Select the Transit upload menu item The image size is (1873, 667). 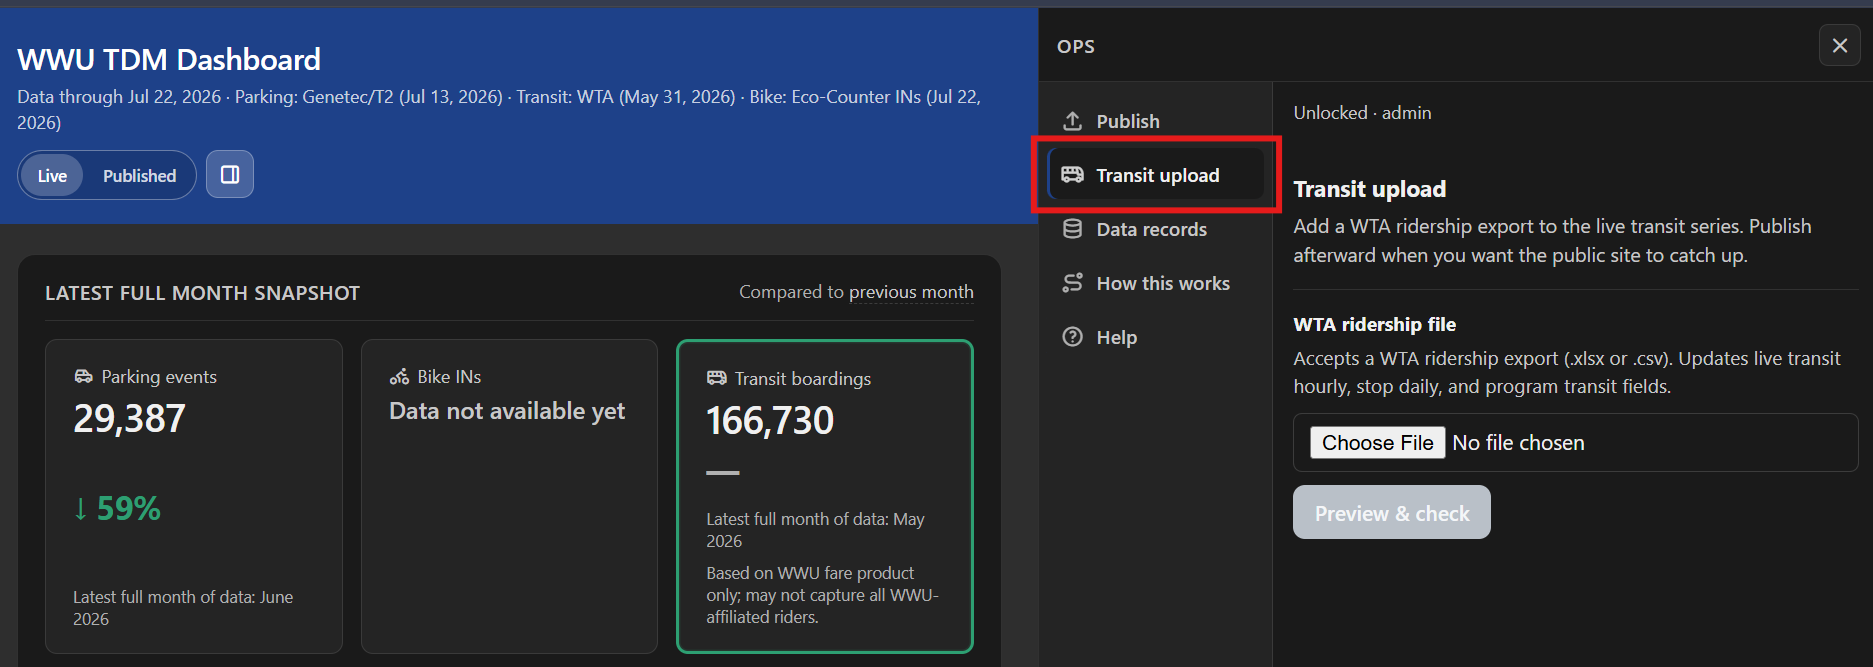coord(1155,175)
